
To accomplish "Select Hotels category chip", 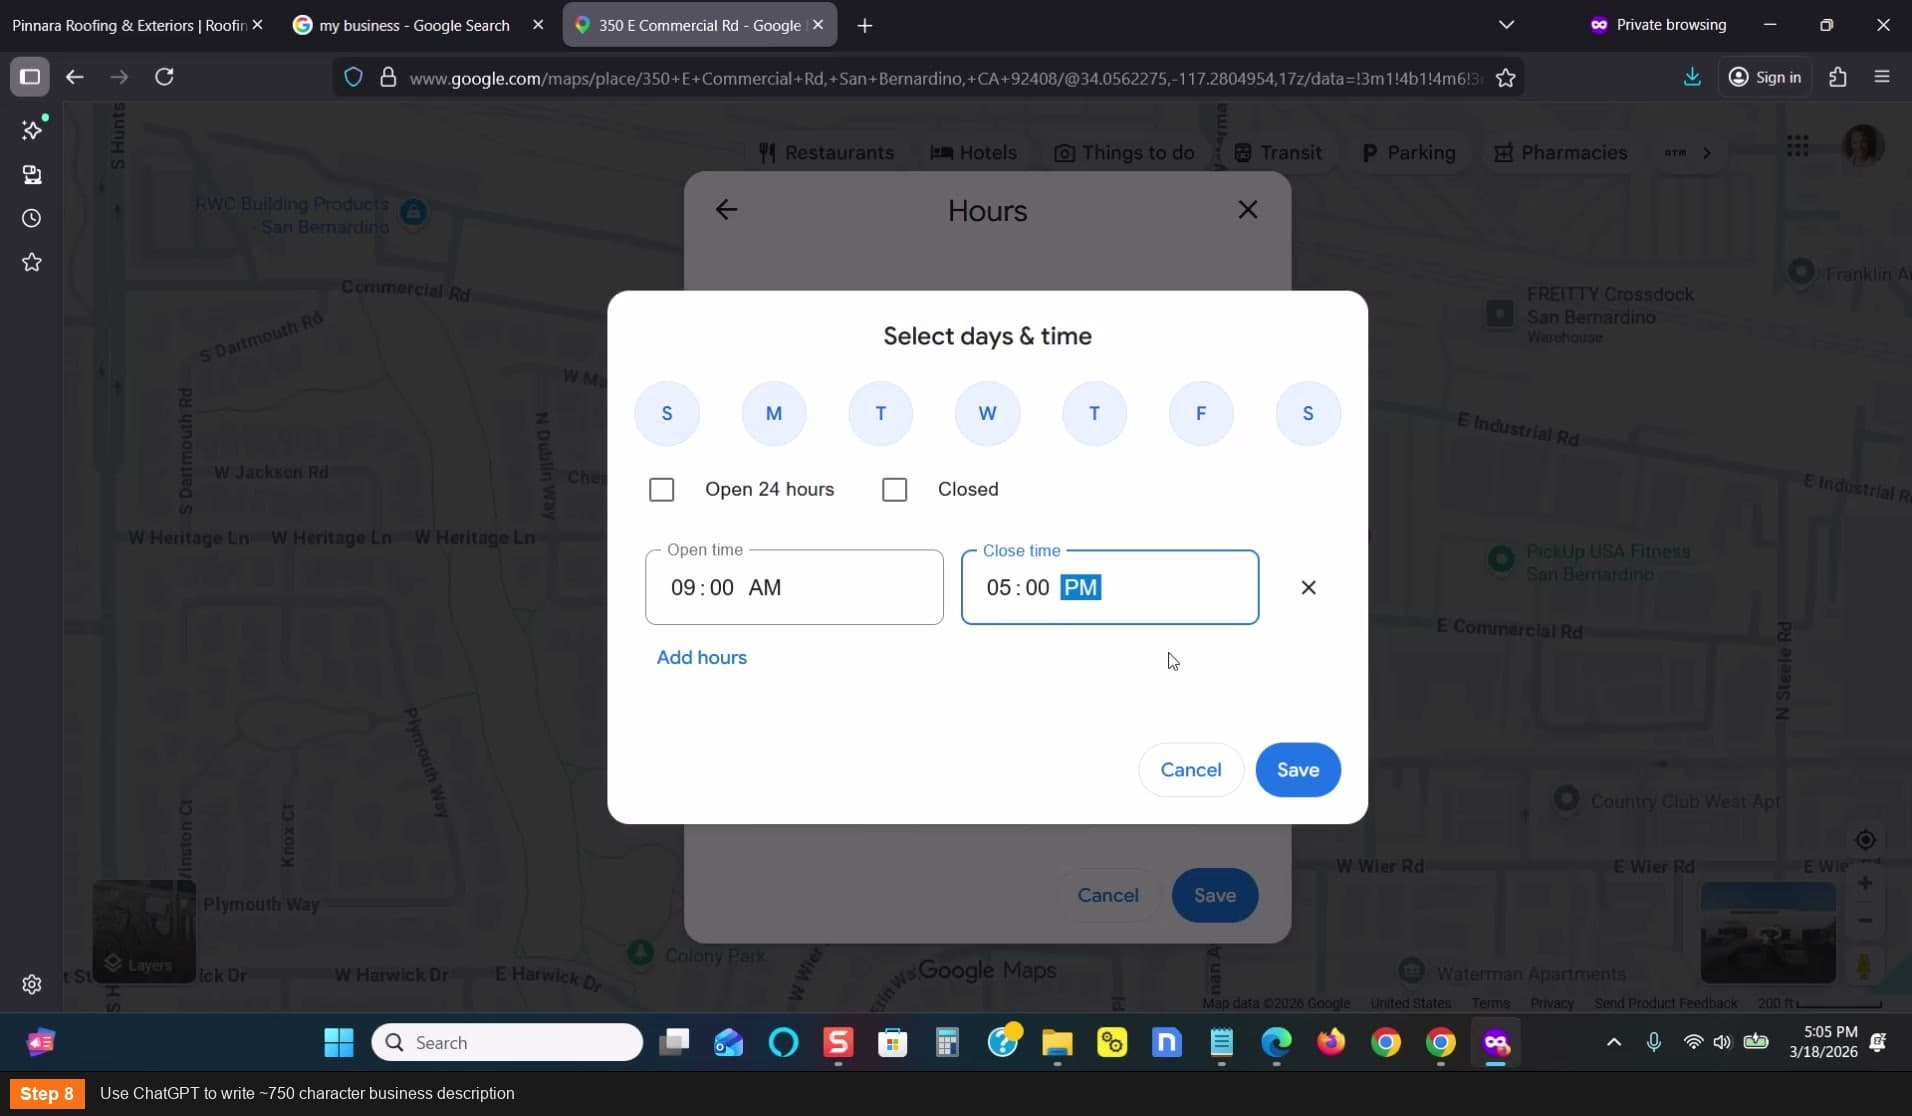I will pos(974,153).
